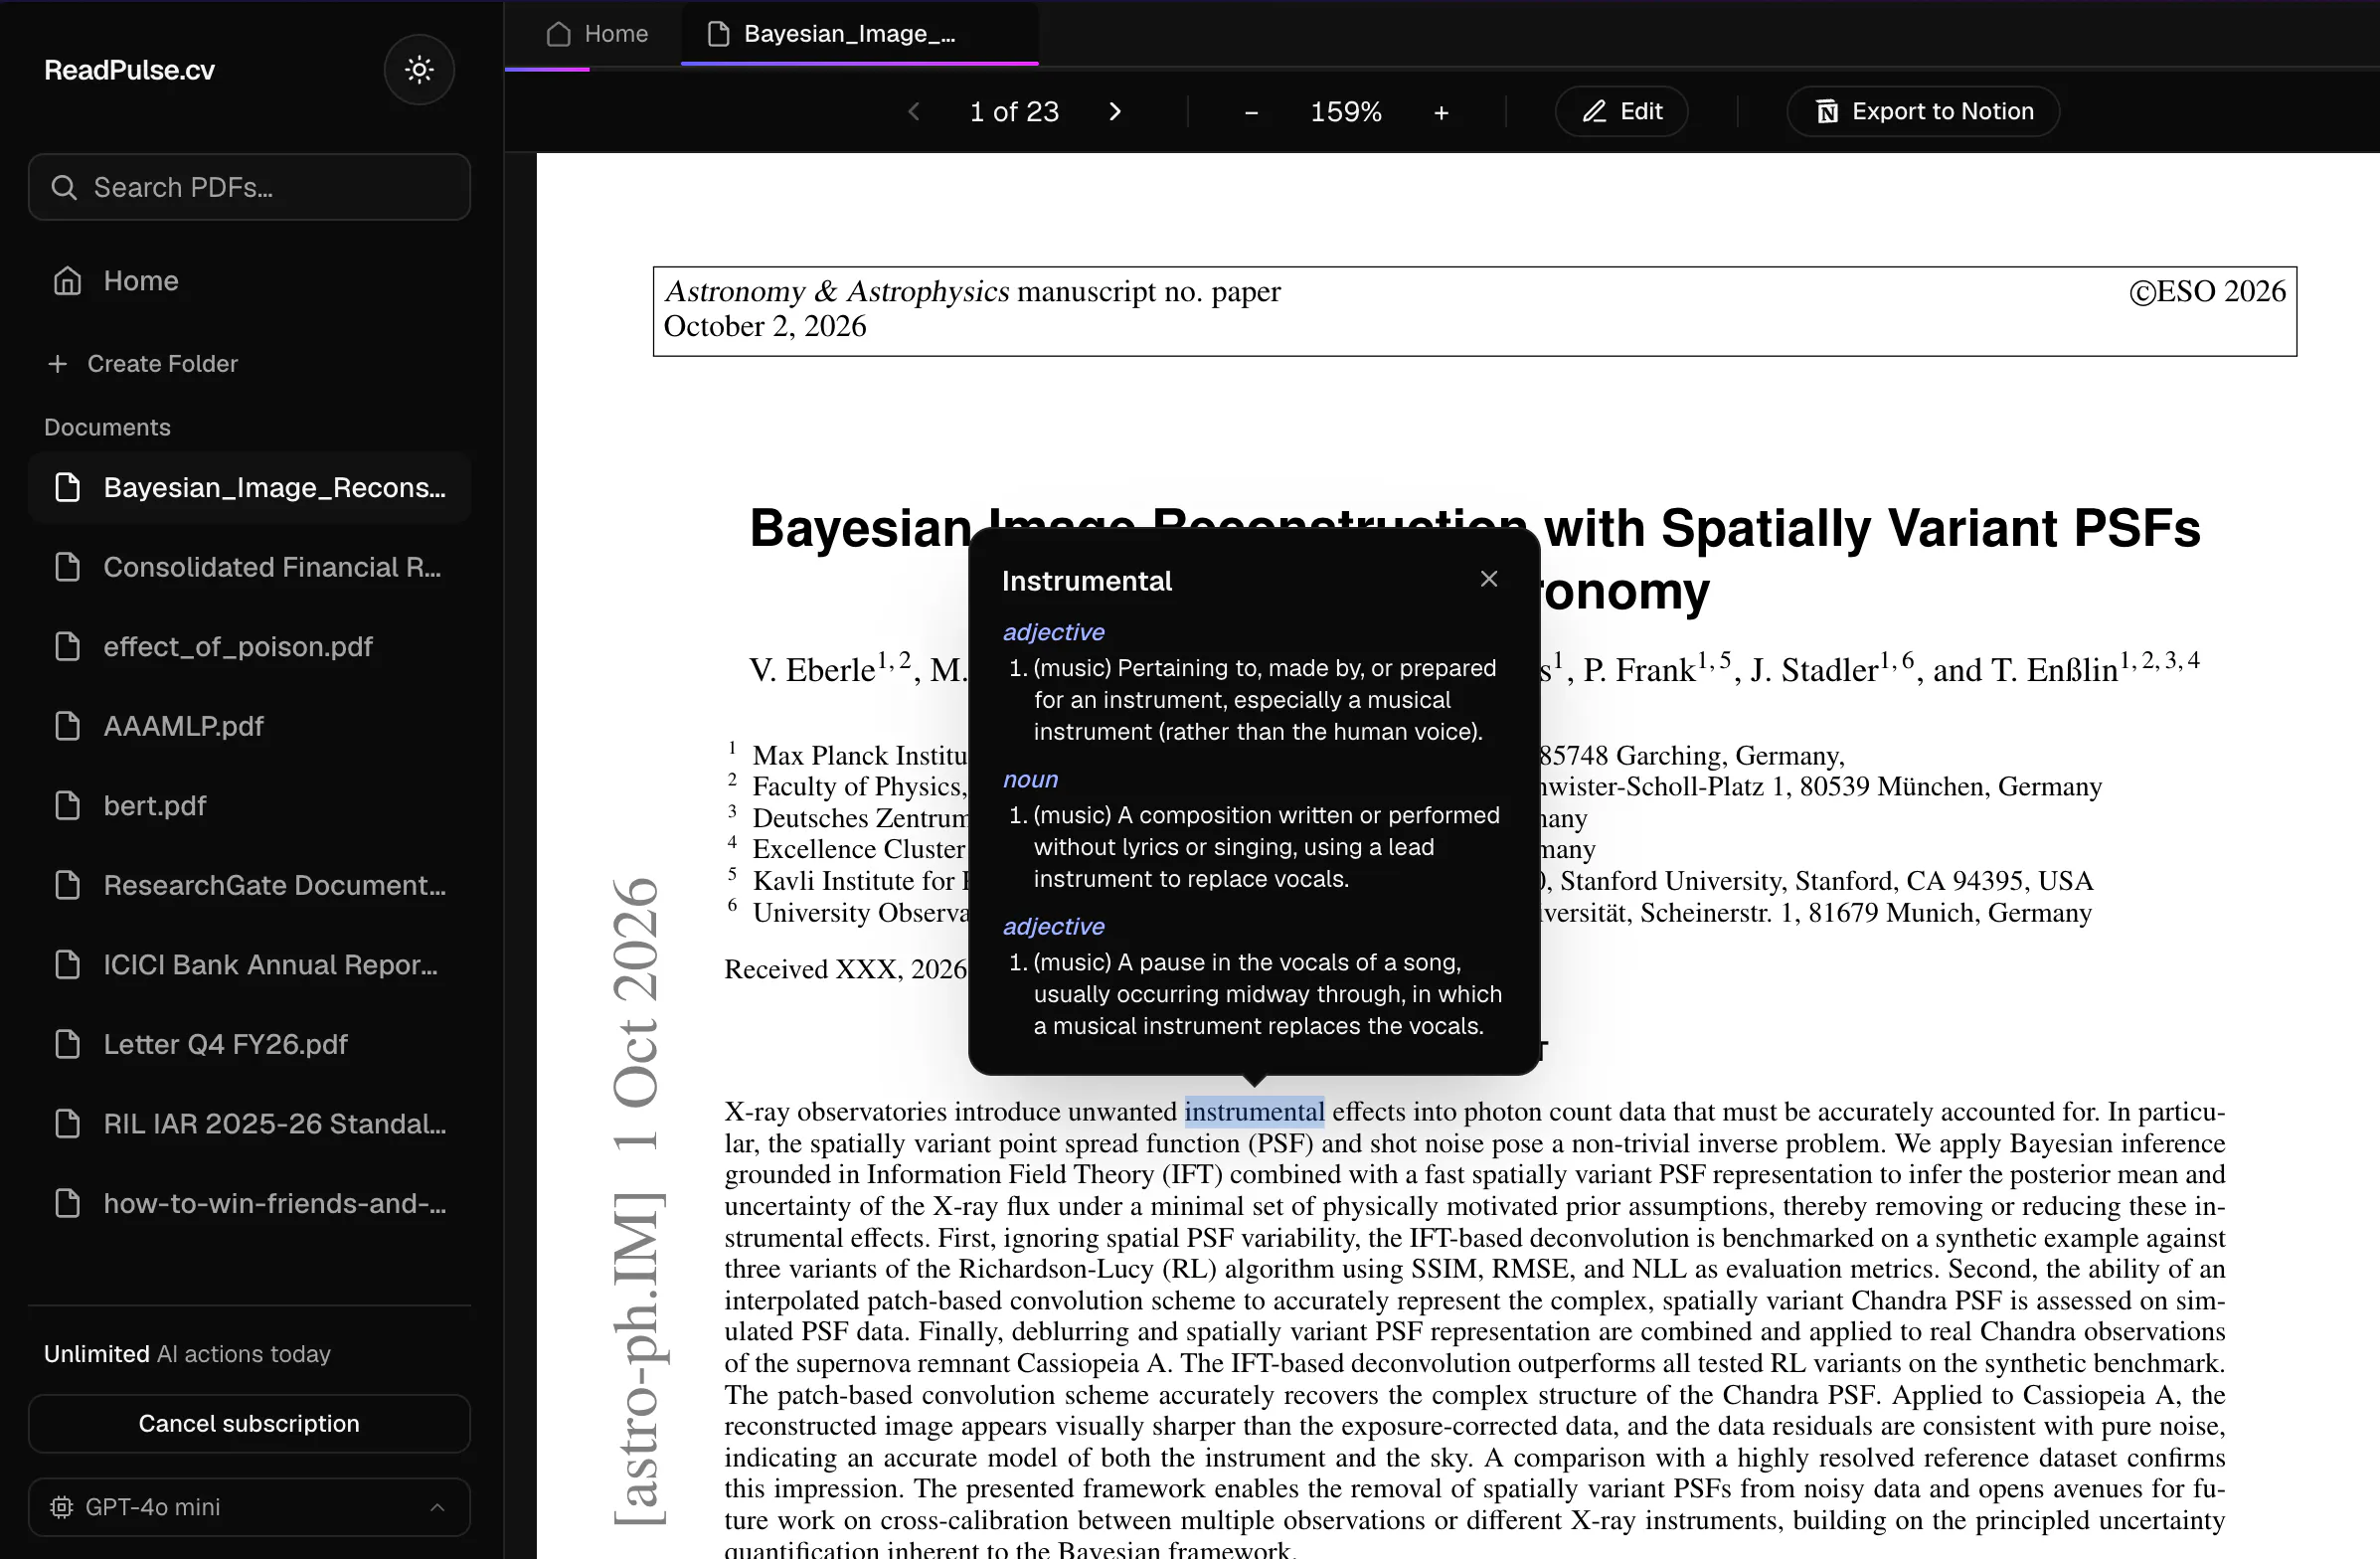Viewport: 2380px width, 1559px height.
Task: Click the highlighted word 'instrumental' in abstract
Action: pos(1254,1112)
